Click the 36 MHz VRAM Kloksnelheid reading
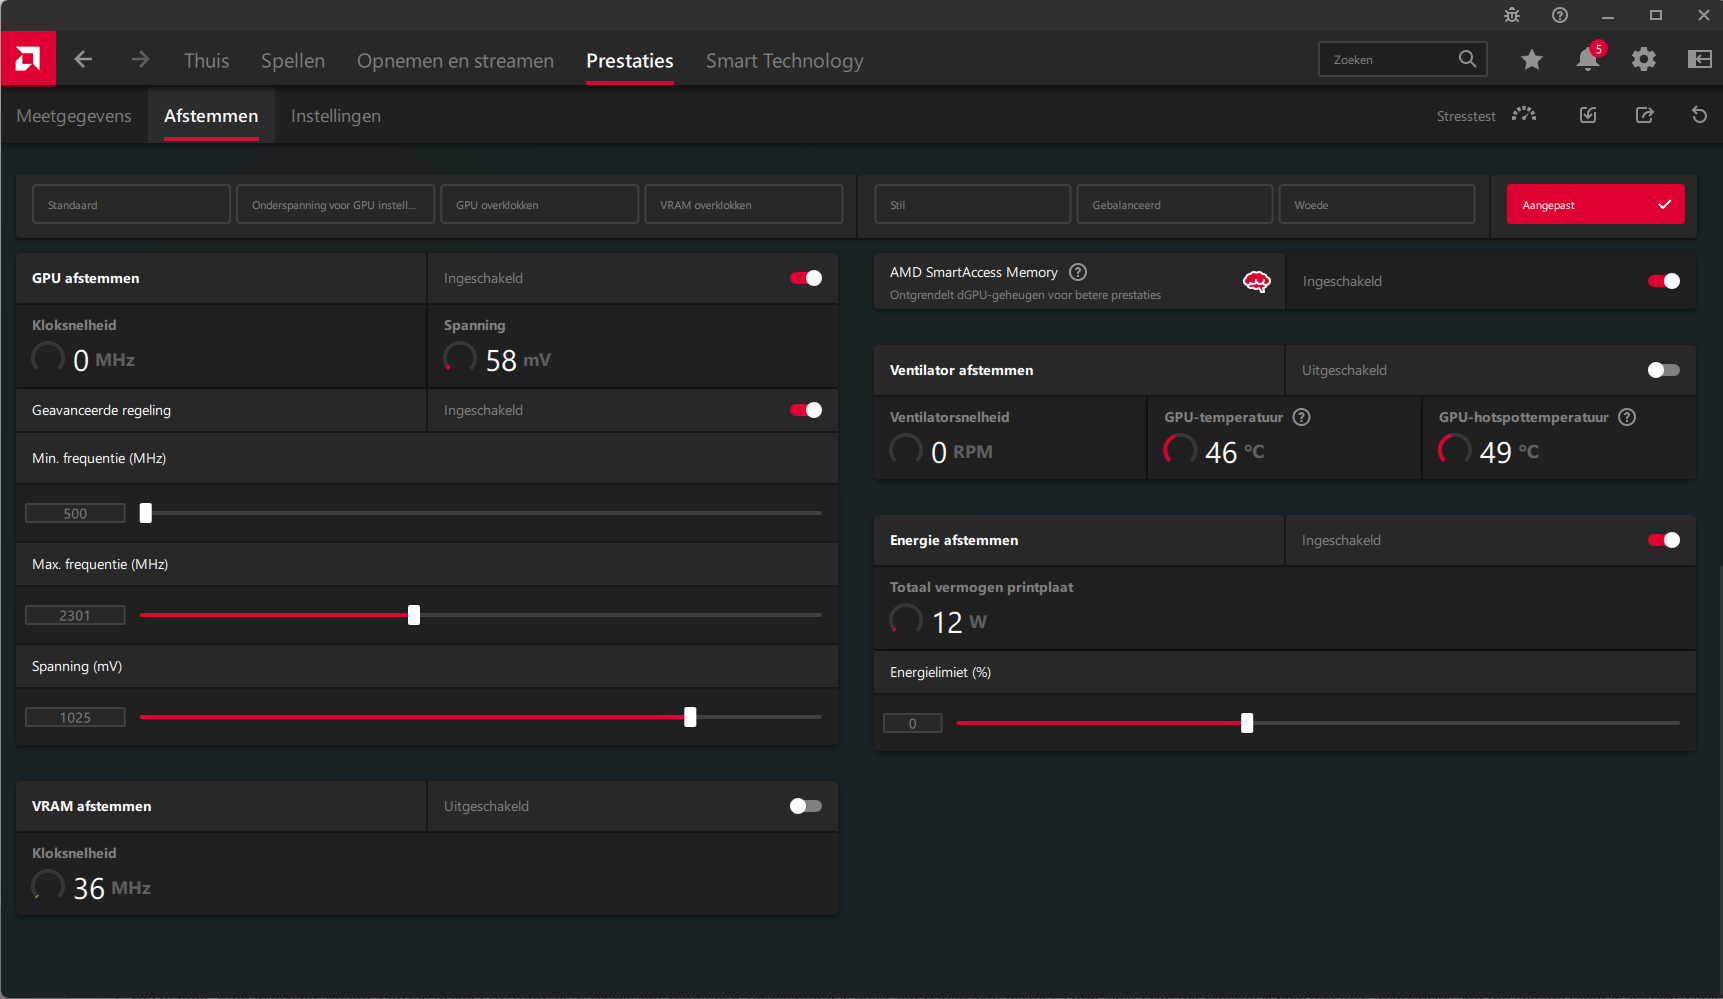The width and height of the screenshot is (1723, 999). [x=112, y=888]
